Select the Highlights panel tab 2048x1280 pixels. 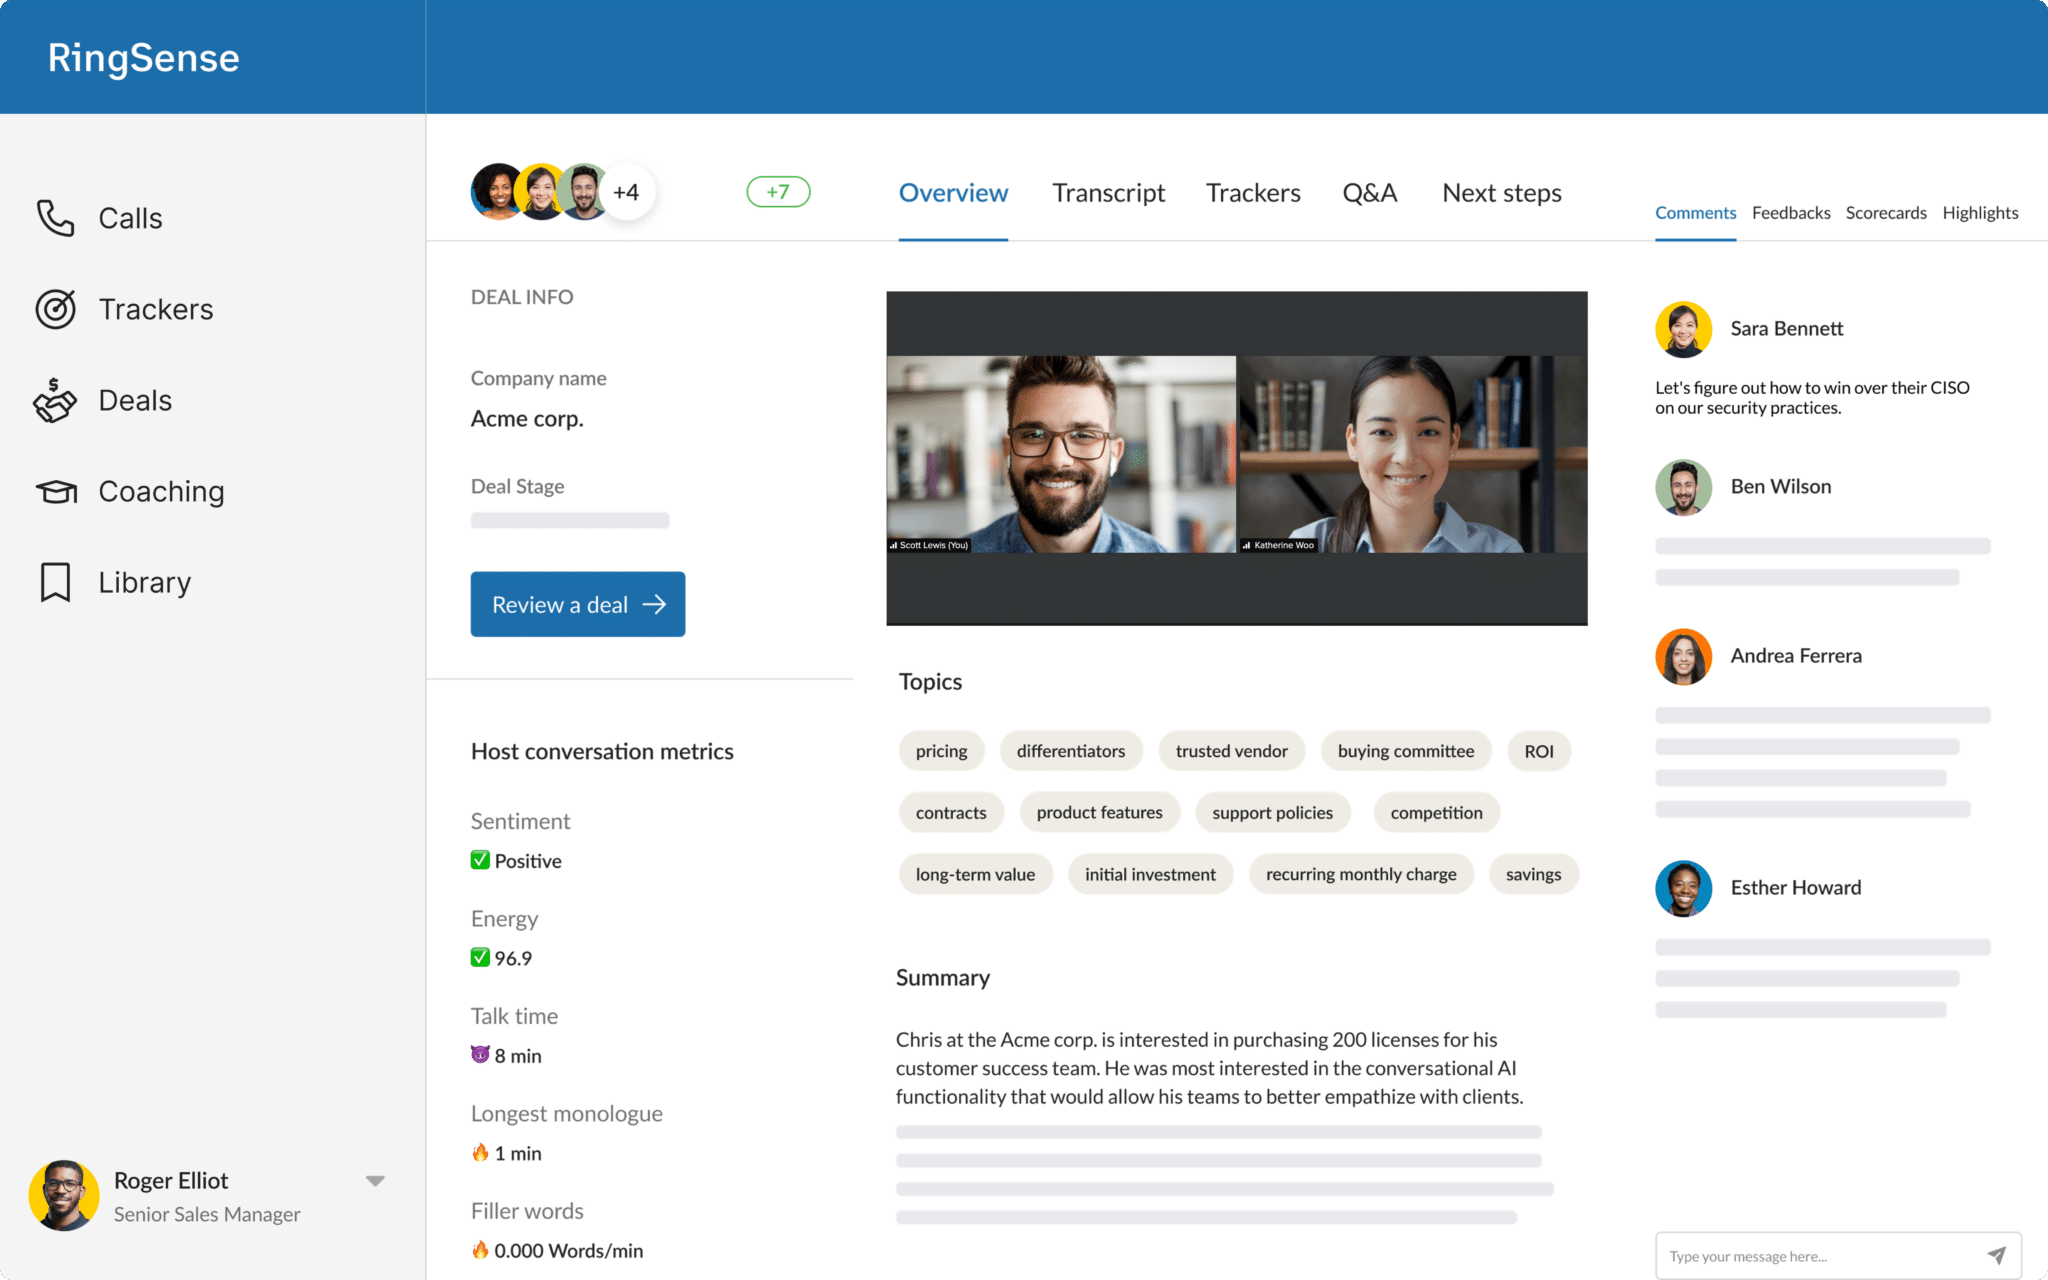pos(1982,212)
